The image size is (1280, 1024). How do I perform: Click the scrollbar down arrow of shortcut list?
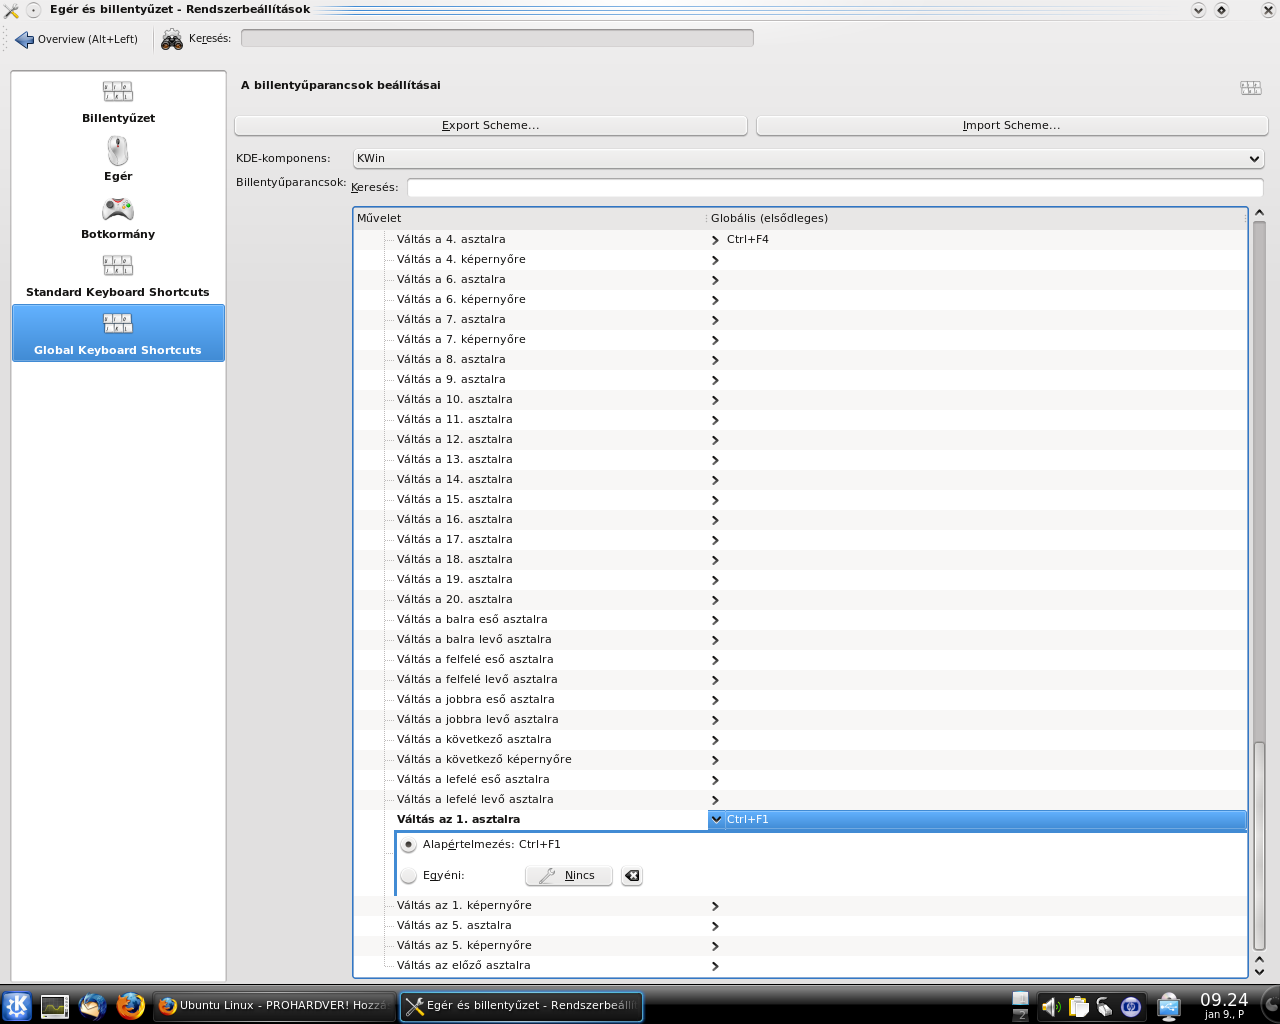1259,971
